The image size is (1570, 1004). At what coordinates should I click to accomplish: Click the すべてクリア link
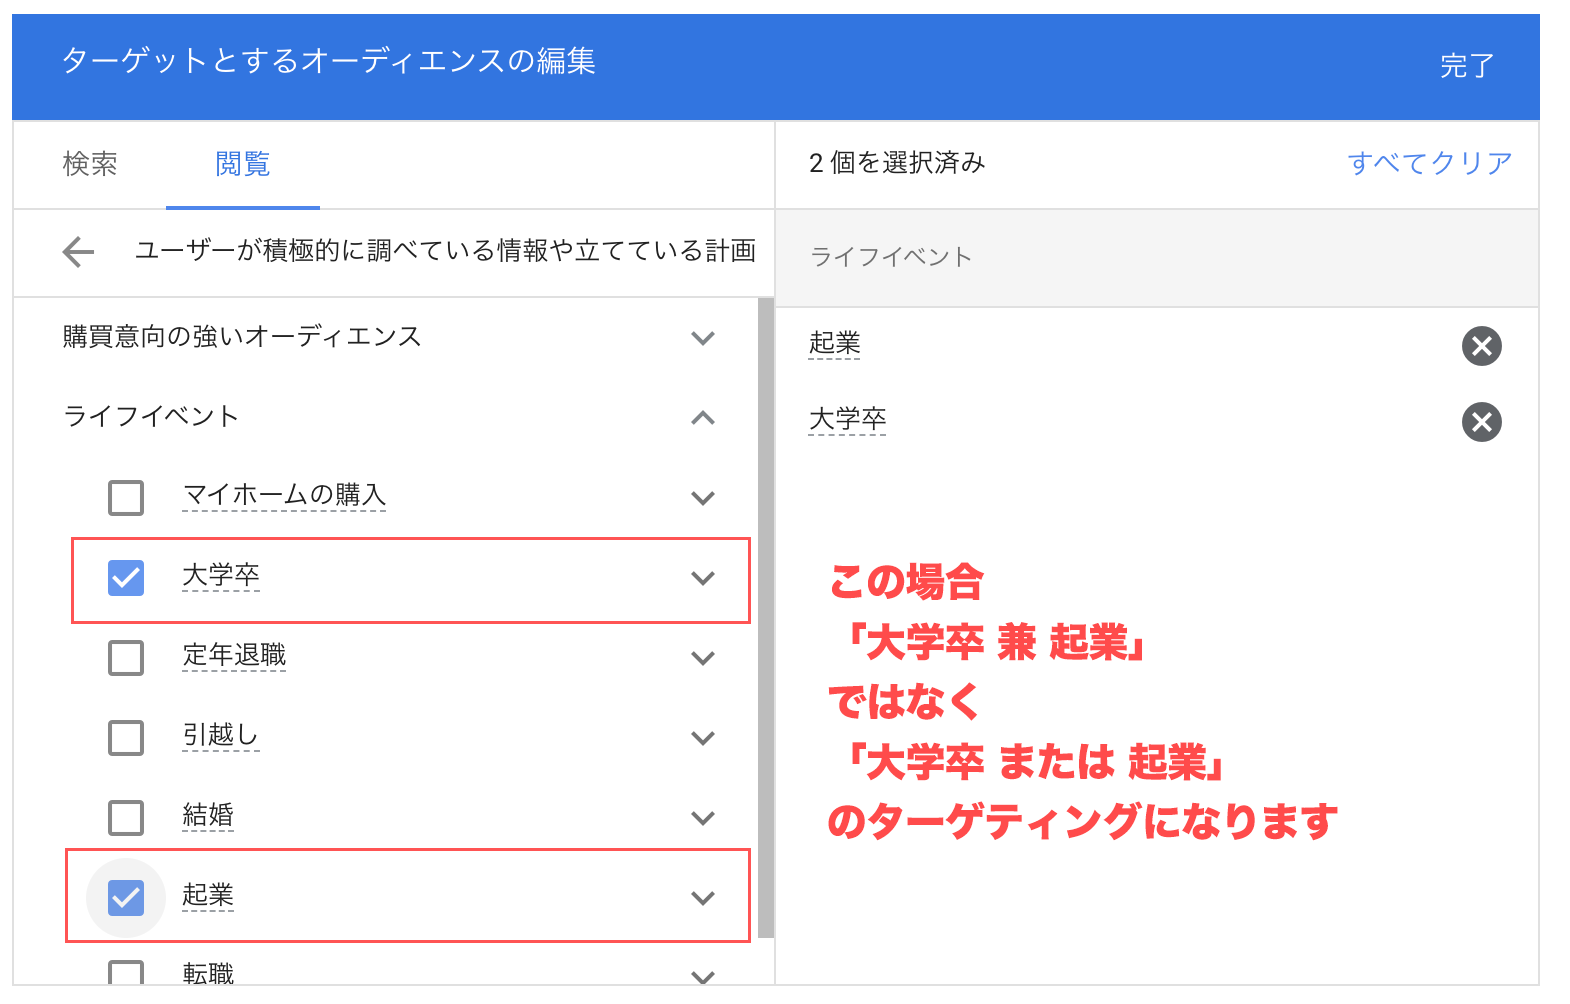(x=1429, y=163)
